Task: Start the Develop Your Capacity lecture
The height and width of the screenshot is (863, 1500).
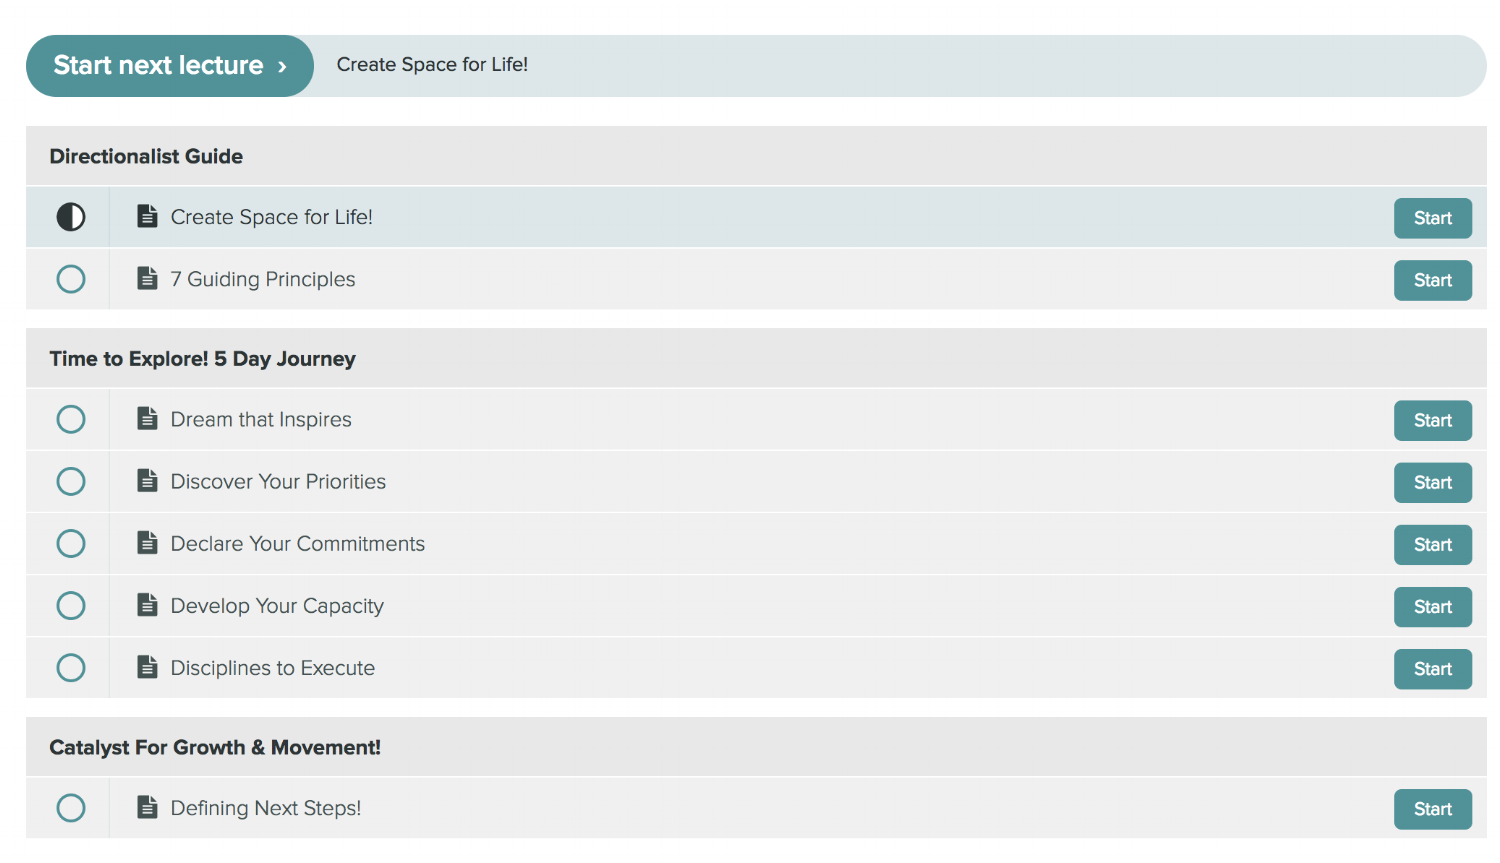Action: 1433,606
